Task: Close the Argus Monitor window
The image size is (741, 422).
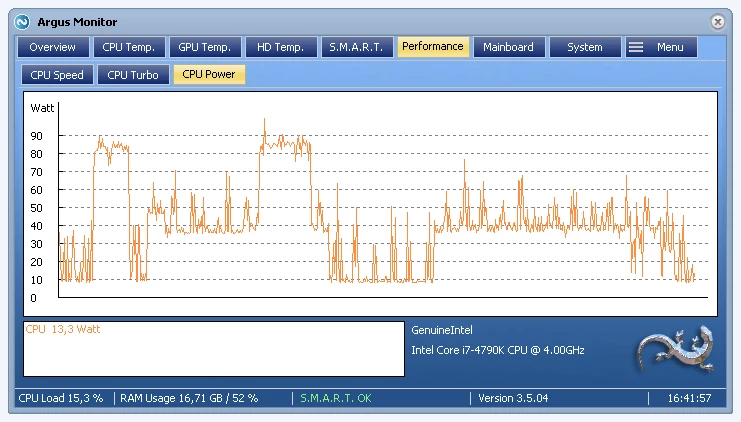Action: [718, 21]
